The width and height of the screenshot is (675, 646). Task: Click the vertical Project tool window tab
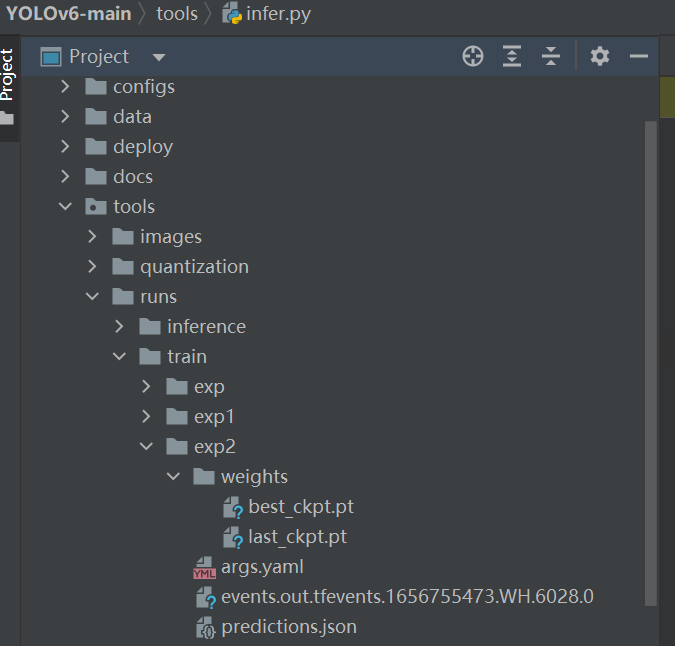[7, 74]
